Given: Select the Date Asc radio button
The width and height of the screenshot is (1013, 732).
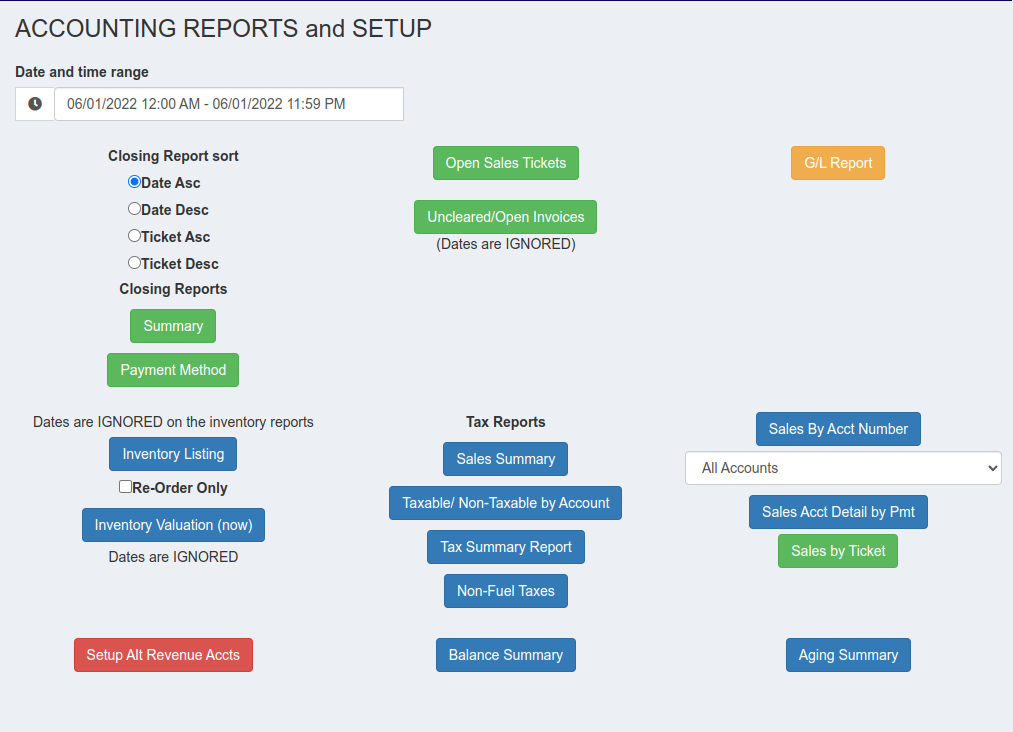Looking at the screenshot, I should point(134,182).
